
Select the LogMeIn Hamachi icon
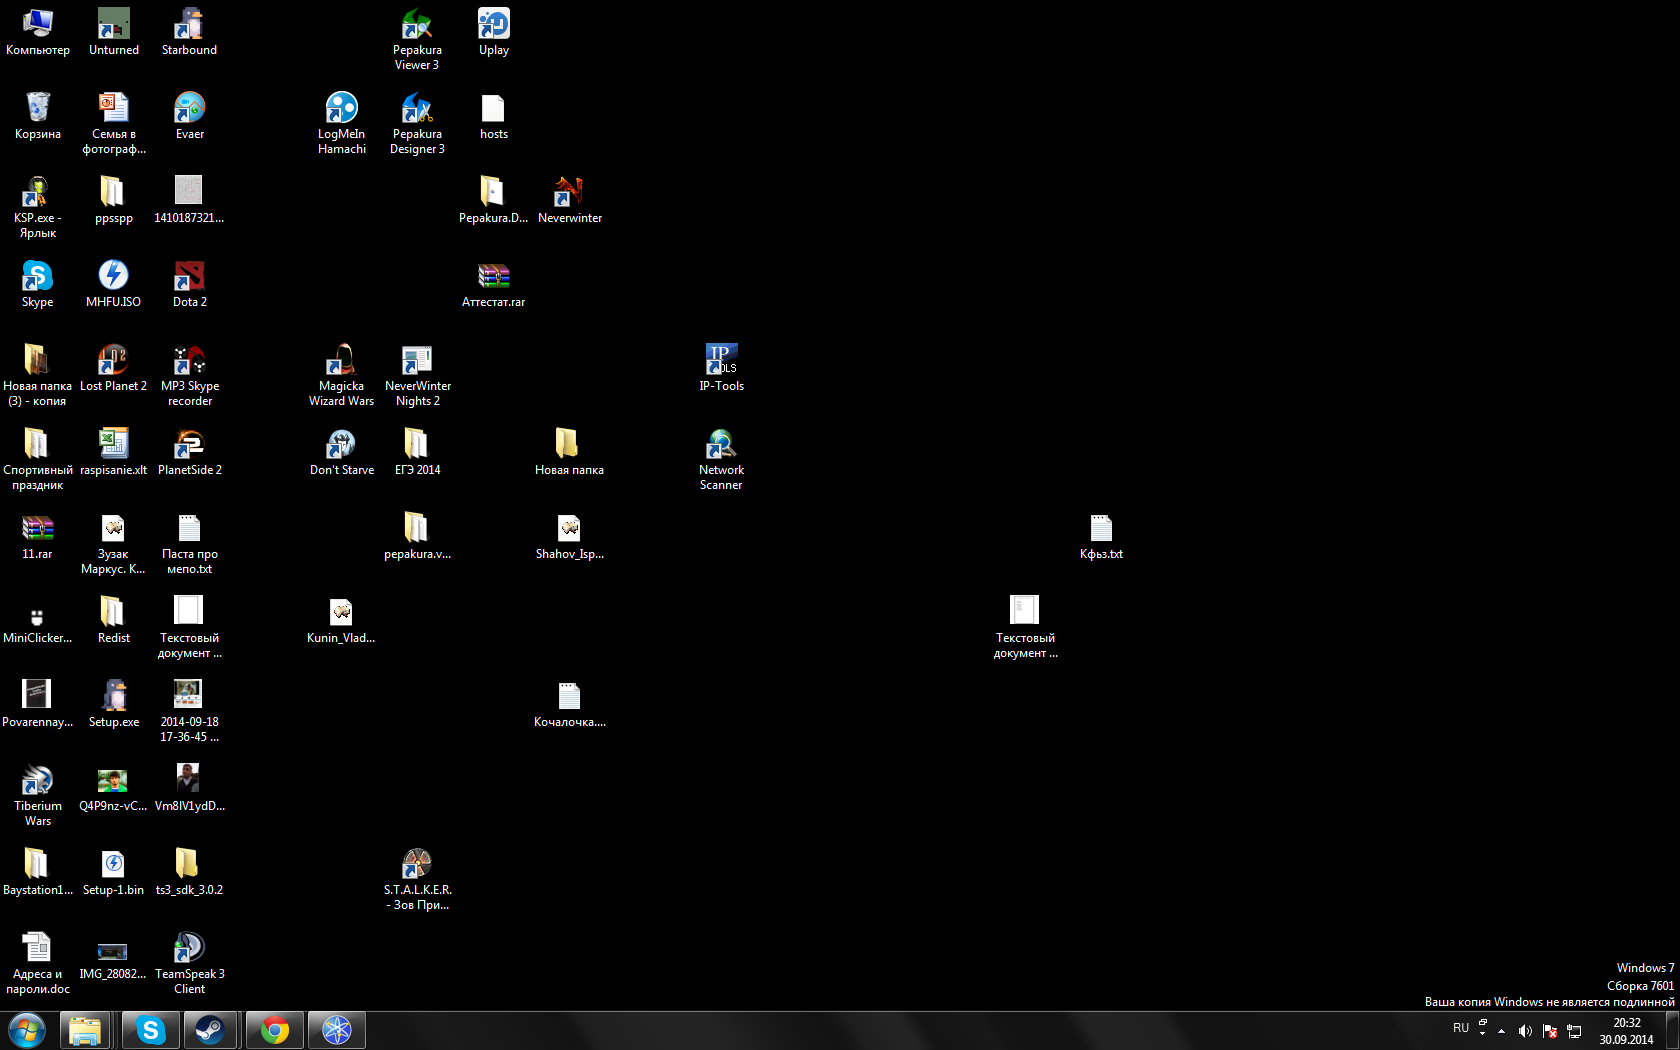[341, 109]
